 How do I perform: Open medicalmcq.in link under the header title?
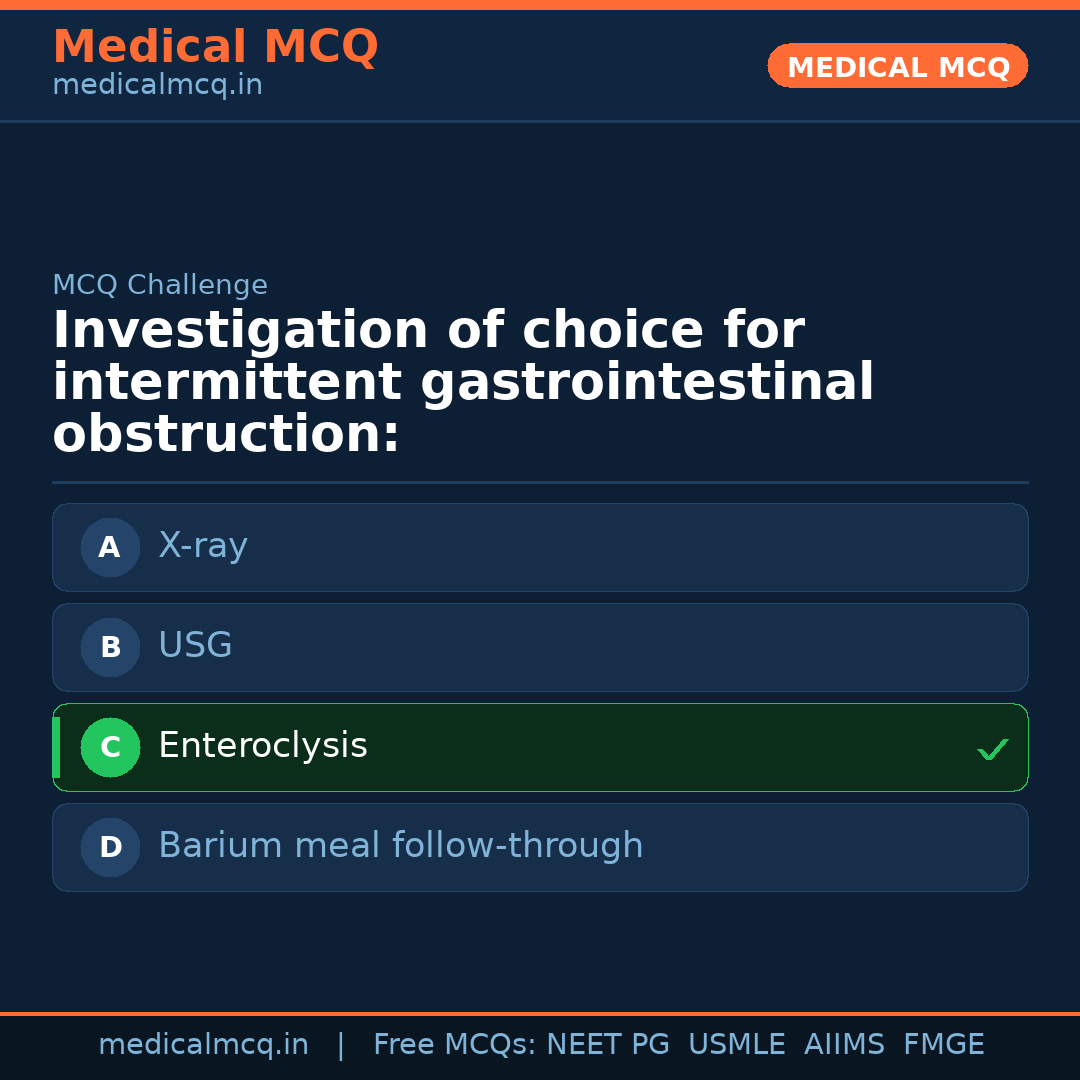tap(157, 85)
